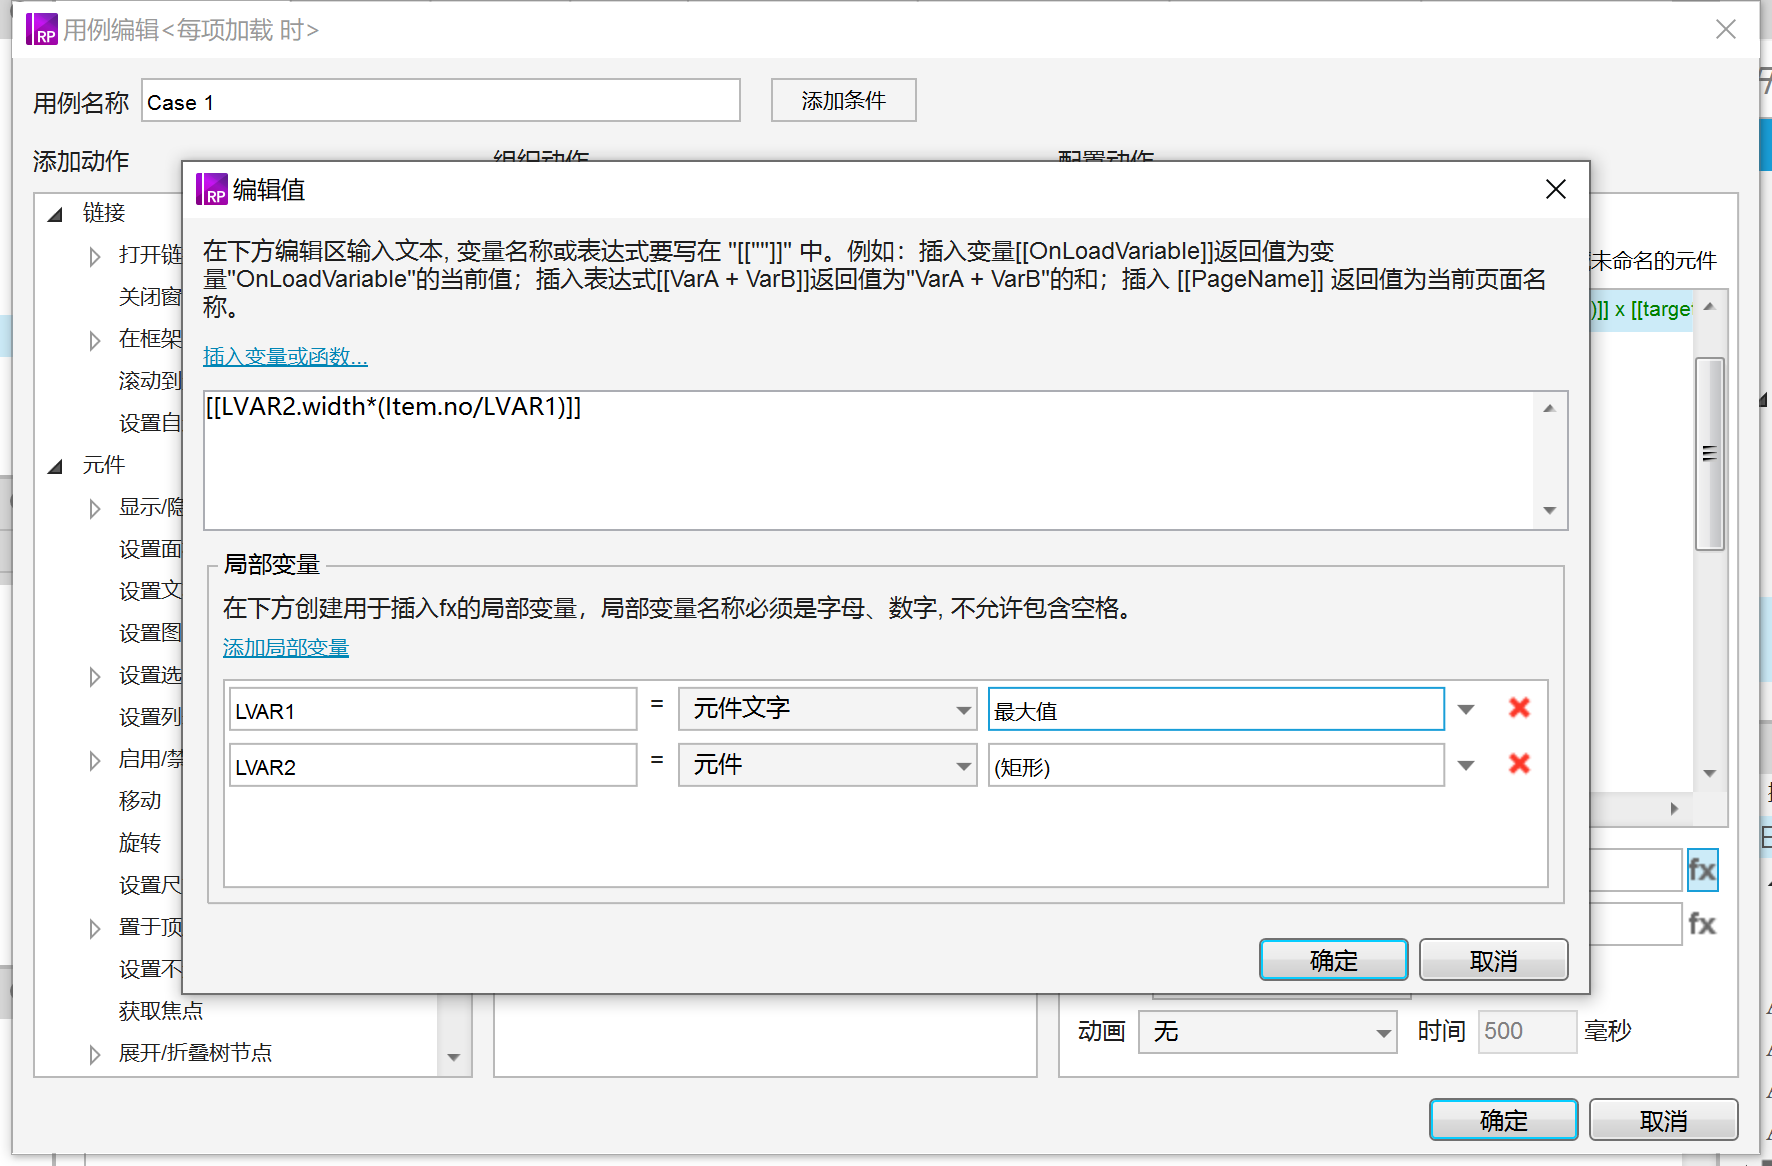The image size is (1772, 1166).
Task: Click the 时间 500 input field
Action: (x=1527, y=1031)
